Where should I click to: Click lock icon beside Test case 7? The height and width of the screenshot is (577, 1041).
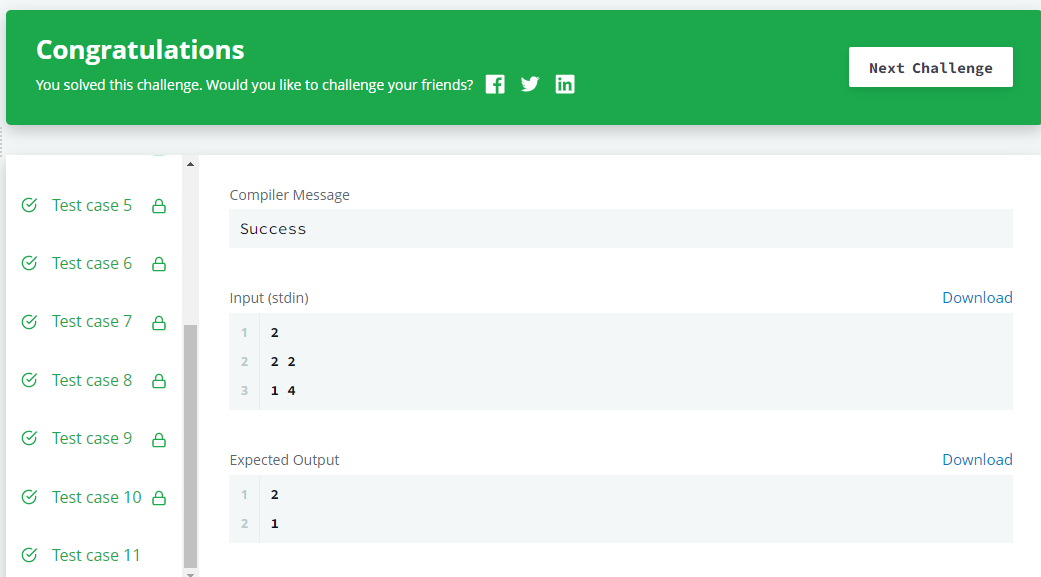[159, 323]
